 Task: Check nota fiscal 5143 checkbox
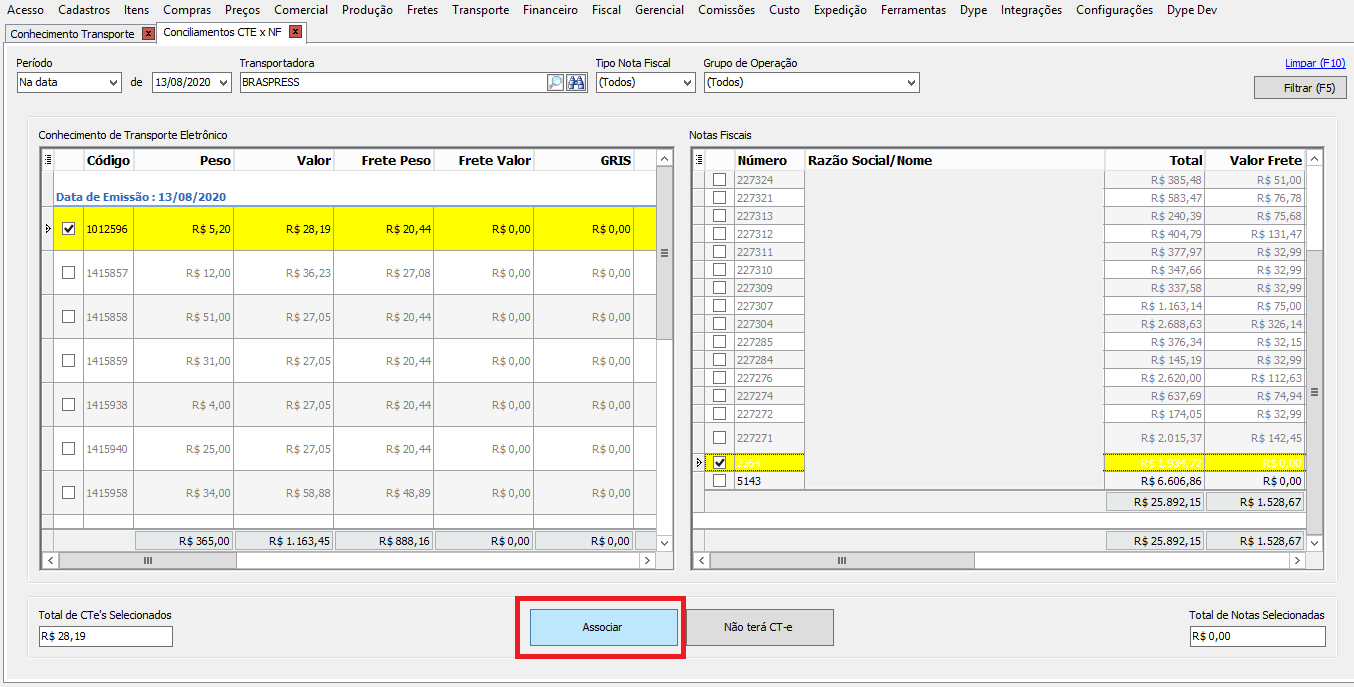pos(719,481)
